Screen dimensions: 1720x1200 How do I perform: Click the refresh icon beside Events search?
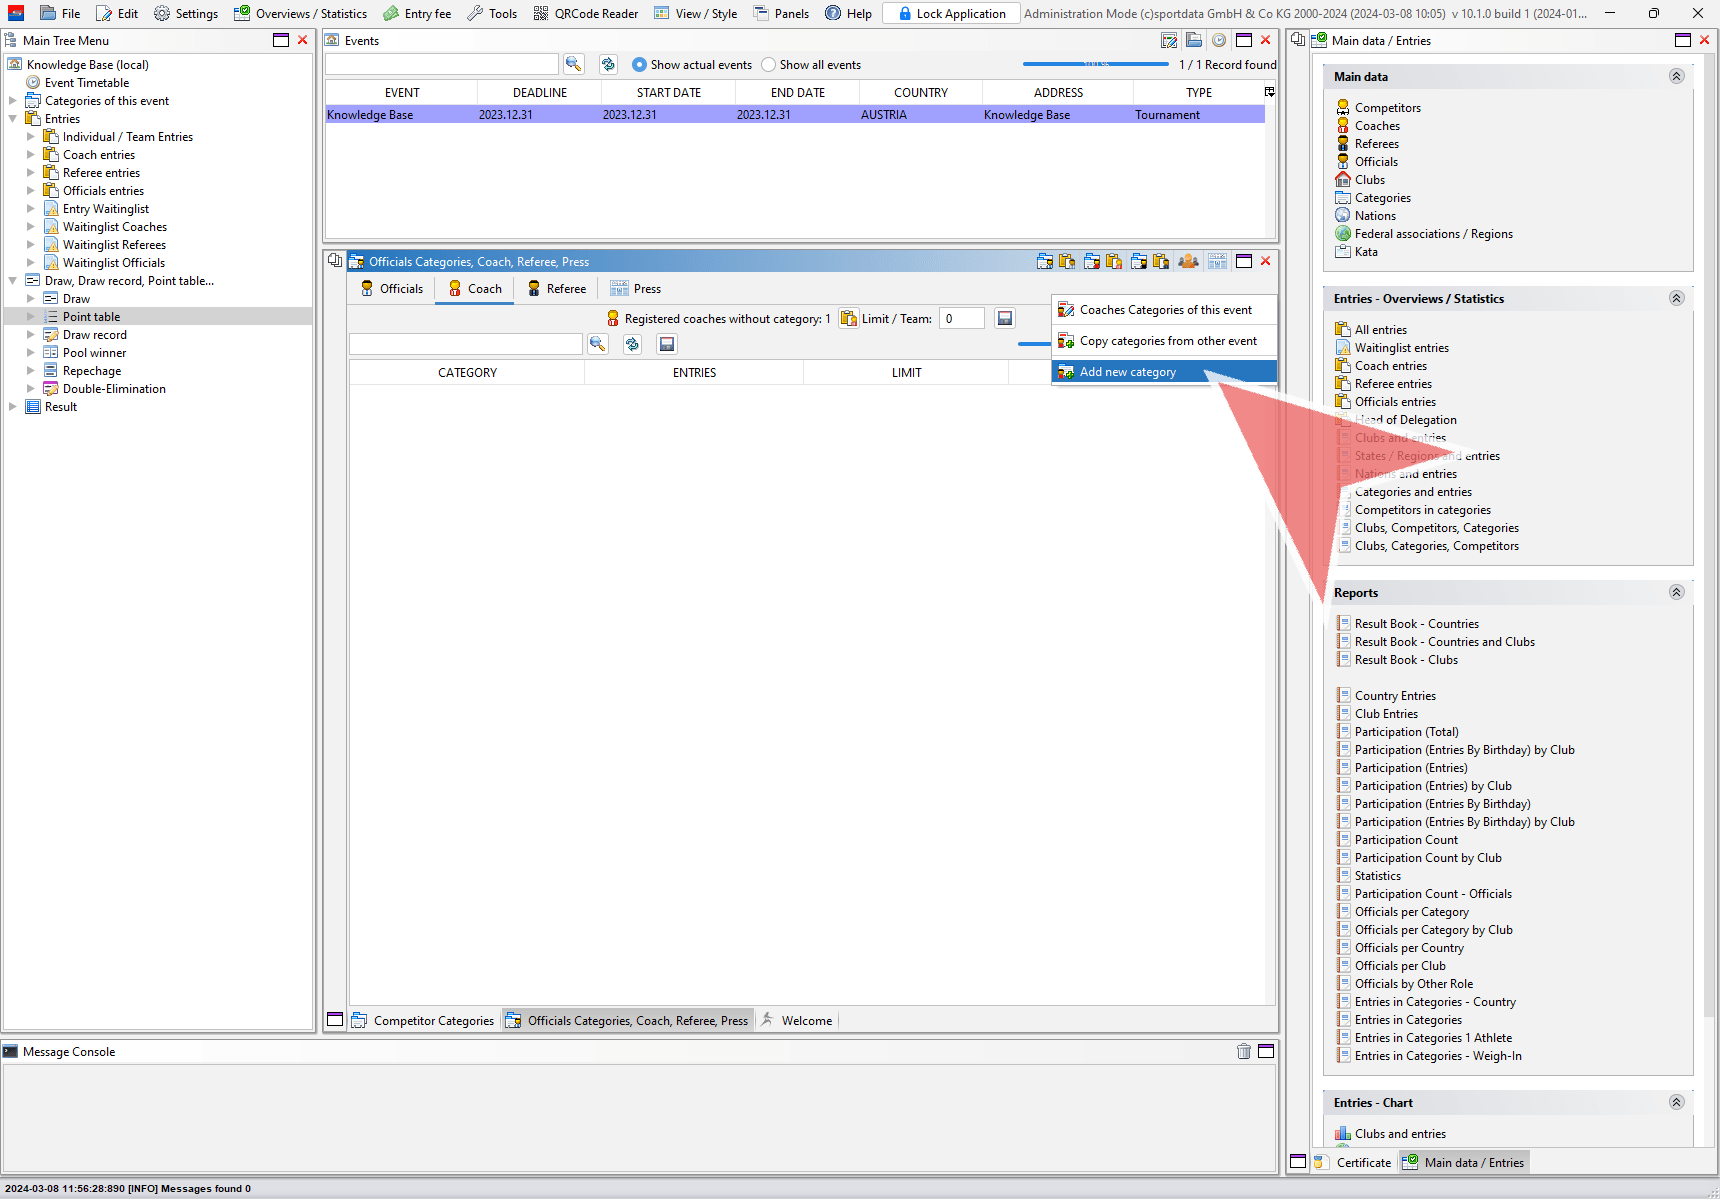tap(608, 64)
